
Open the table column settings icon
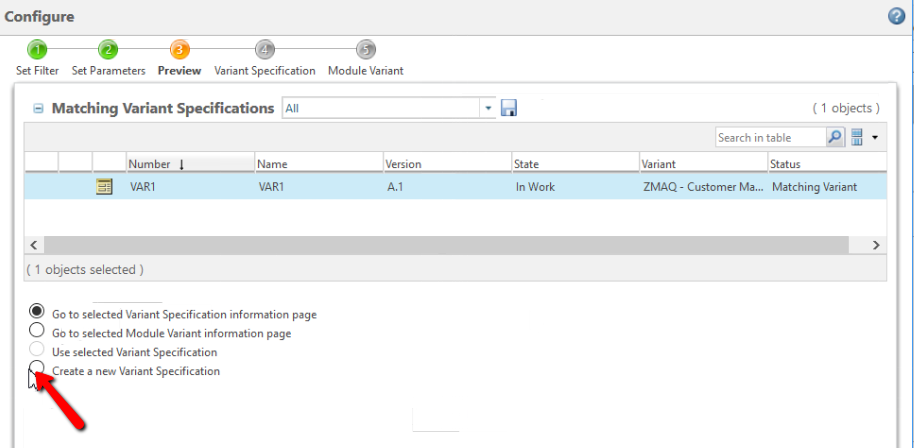coord(857,138)
